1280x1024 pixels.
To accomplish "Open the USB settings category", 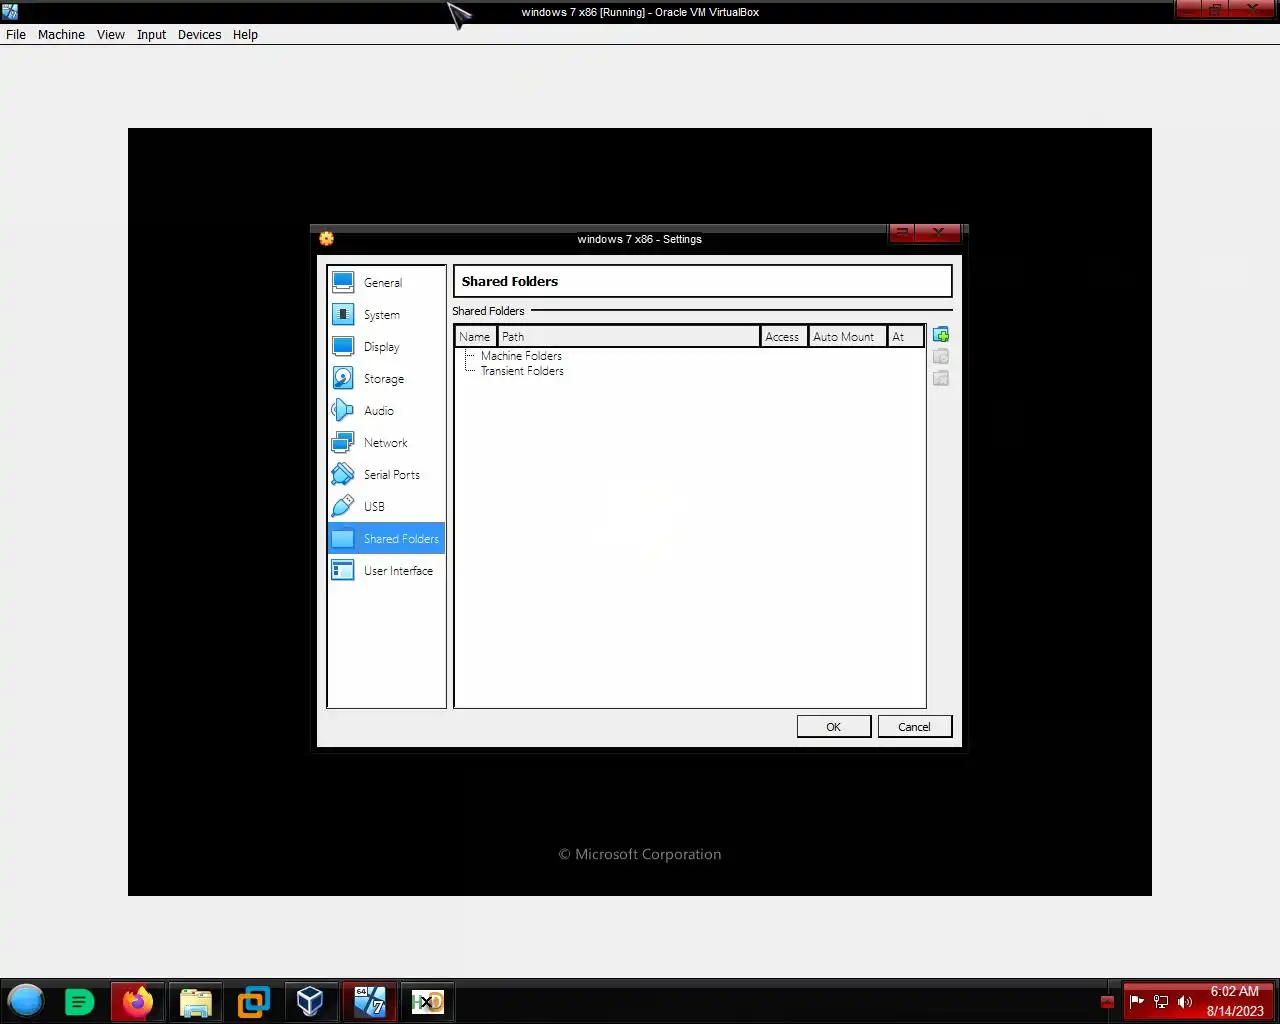I will pos(386,506).
